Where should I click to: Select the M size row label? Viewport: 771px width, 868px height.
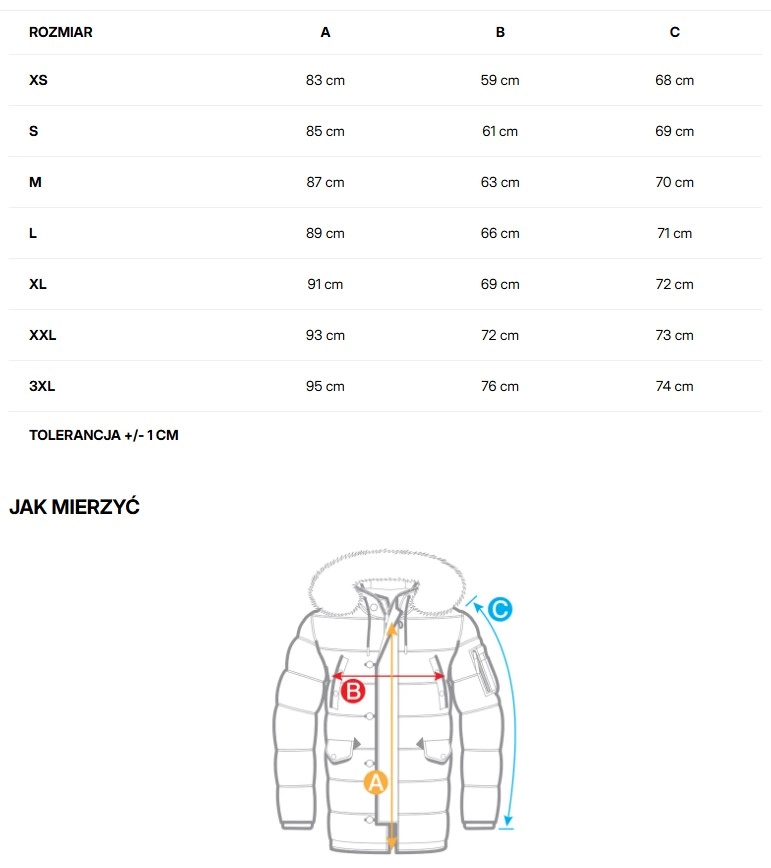pyautogui.click(x=35, y=182)
